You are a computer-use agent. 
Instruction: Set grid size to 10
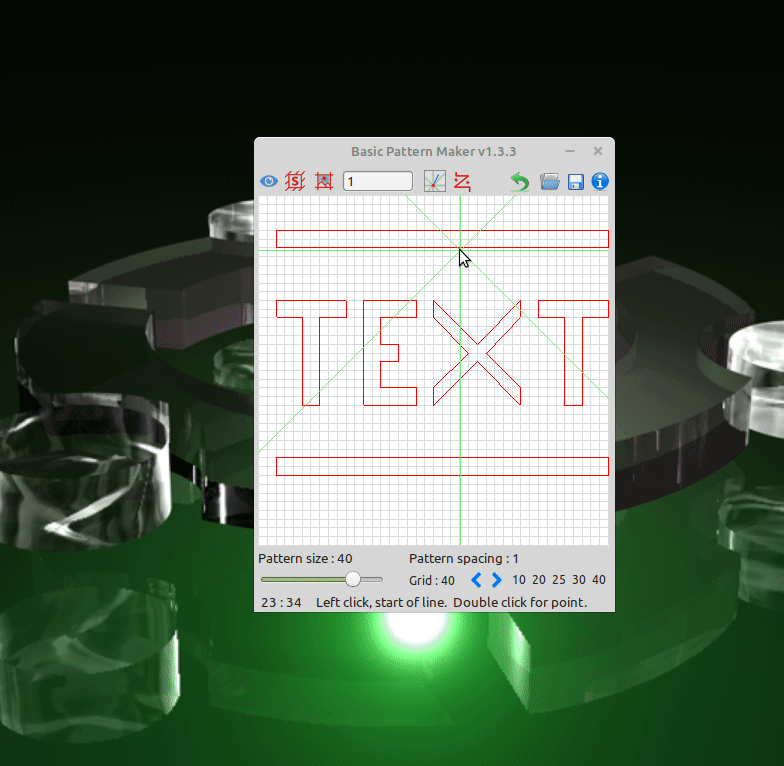tap(519, 580)
